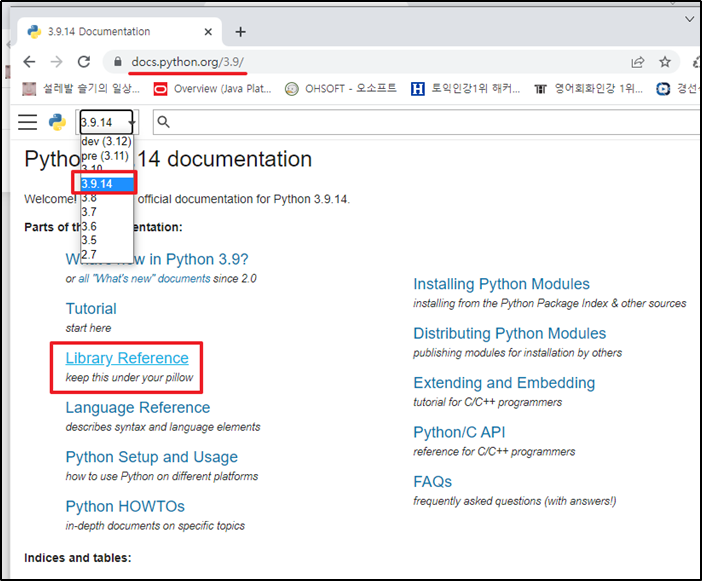Viewport: 702px width, 581px height.
Task: Switch to the 3.9.14 Documentation tab
Action: [x=119, y=32]
